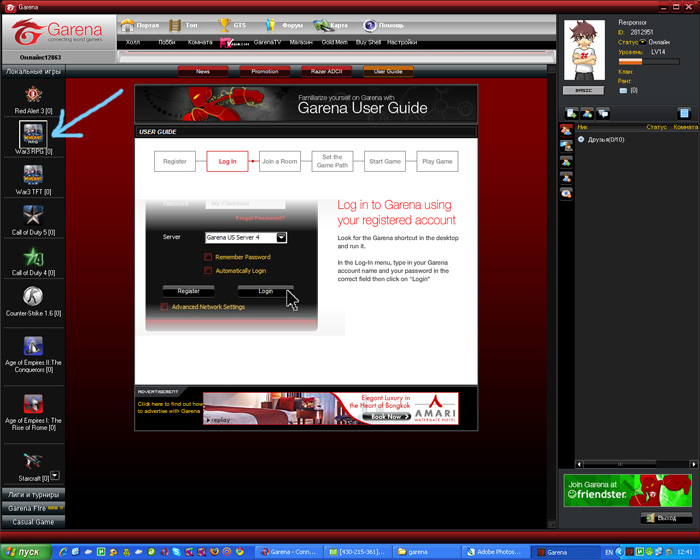Select the War3 RPG game icon
The image size is (700, 560).
pos(33,134)
